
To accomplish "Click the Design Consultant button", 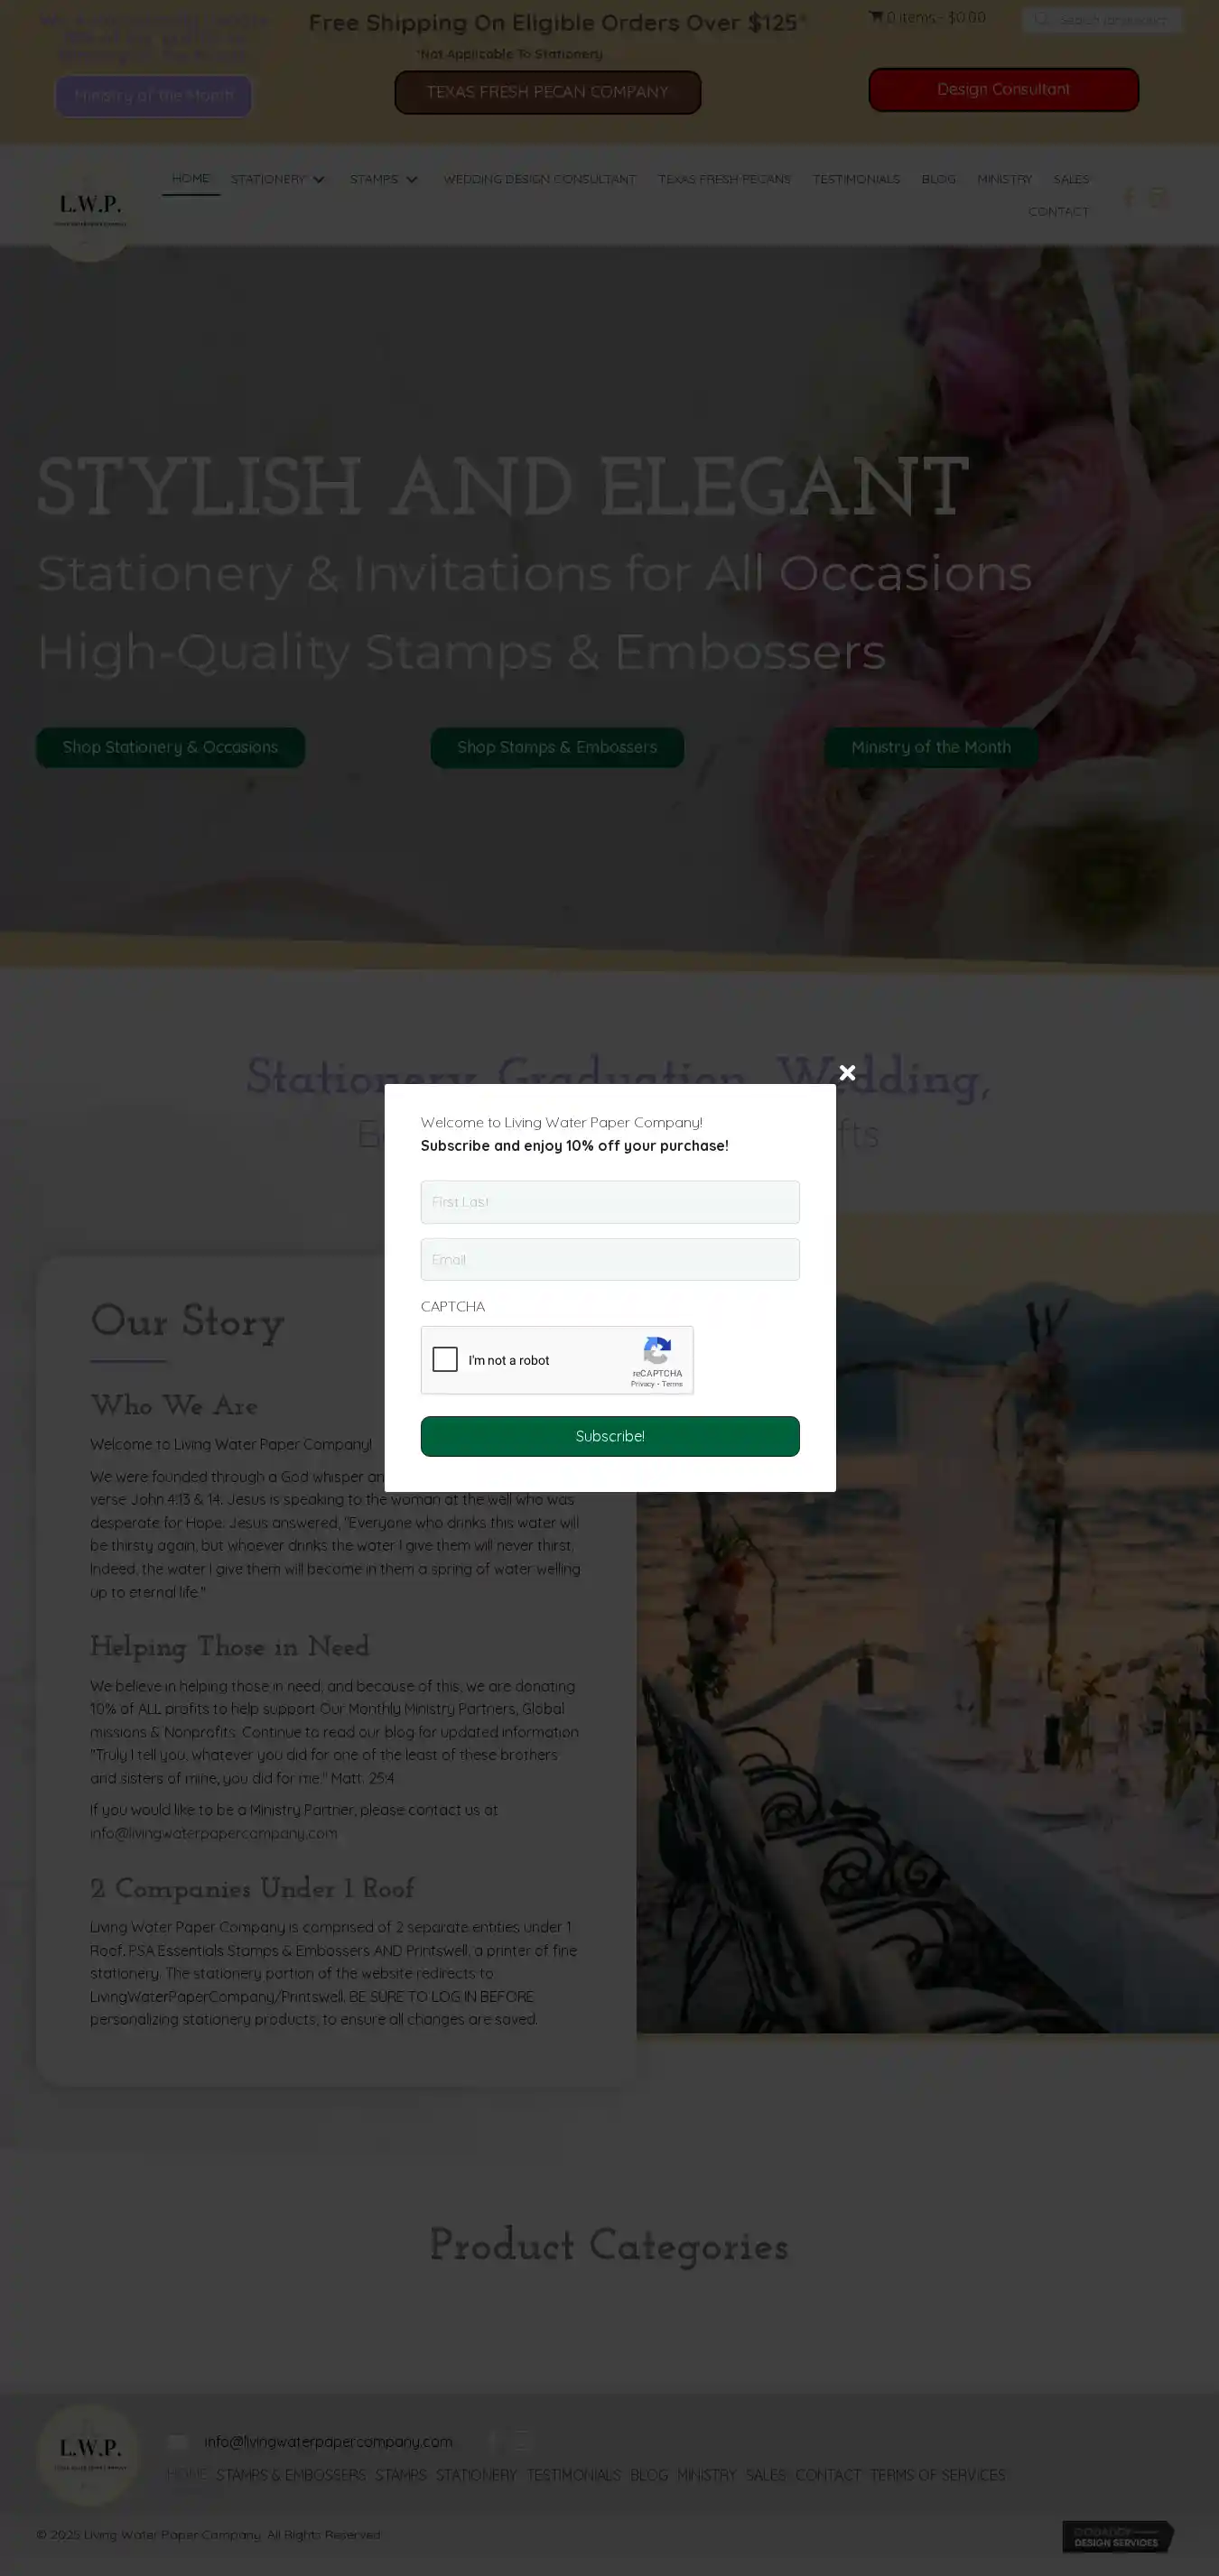I will pyautogui.click(x=1003, y=89).
